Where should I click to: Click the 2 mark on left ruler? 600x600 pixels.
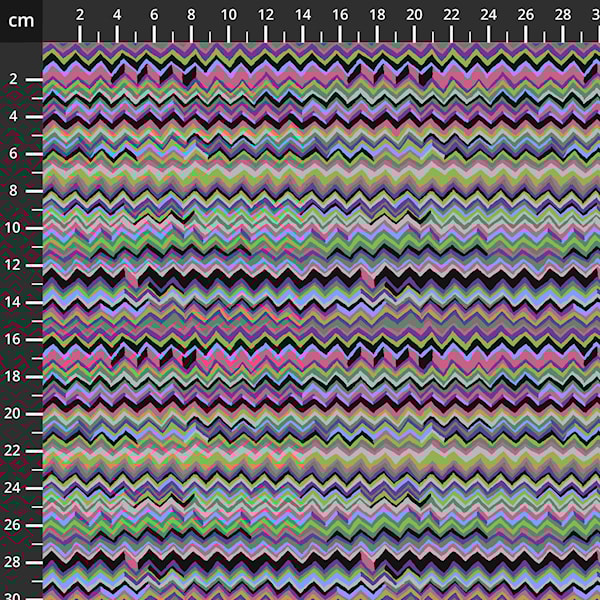[14, 79]
